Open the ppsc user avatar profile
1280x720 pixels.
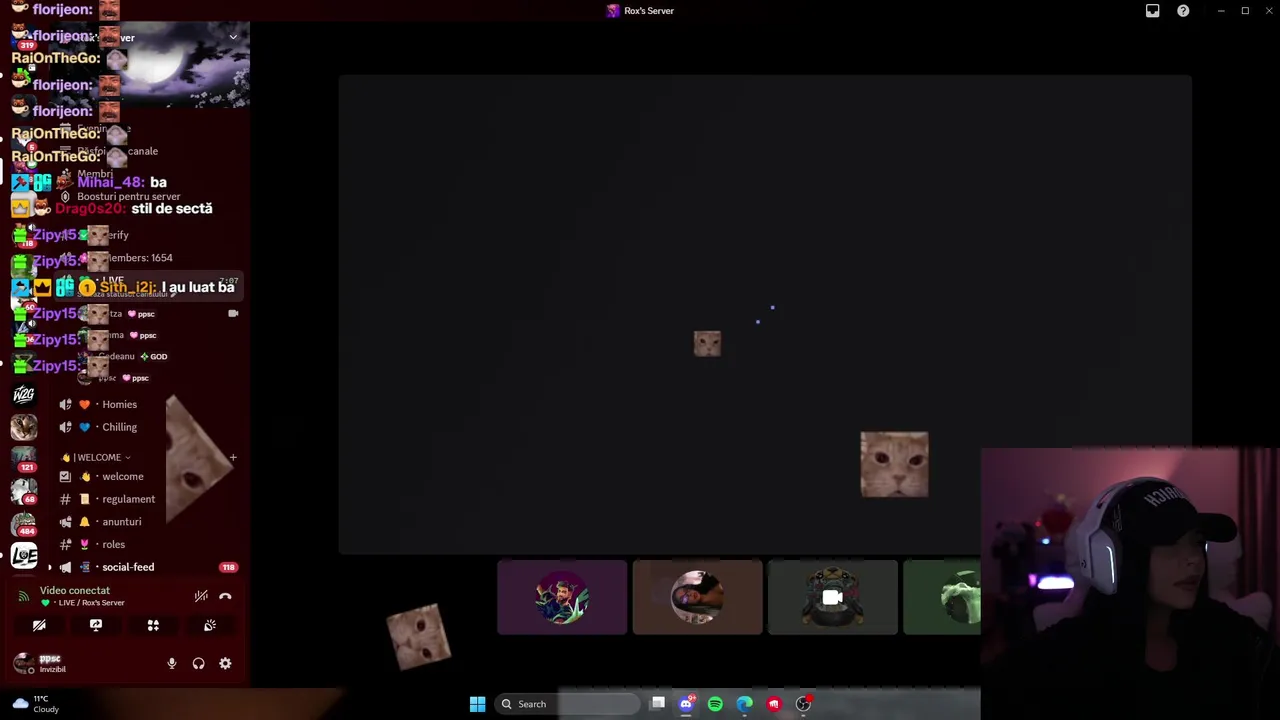pos(24,663)
